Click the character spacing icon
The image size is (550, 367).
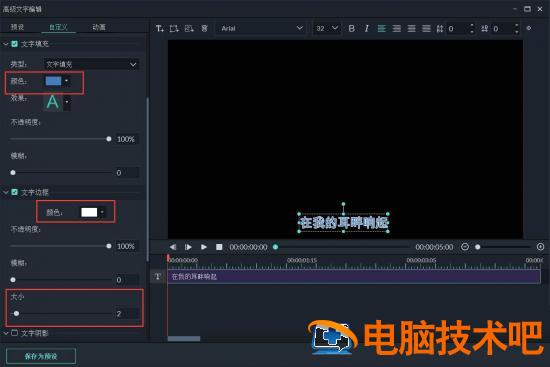point(485,28)
